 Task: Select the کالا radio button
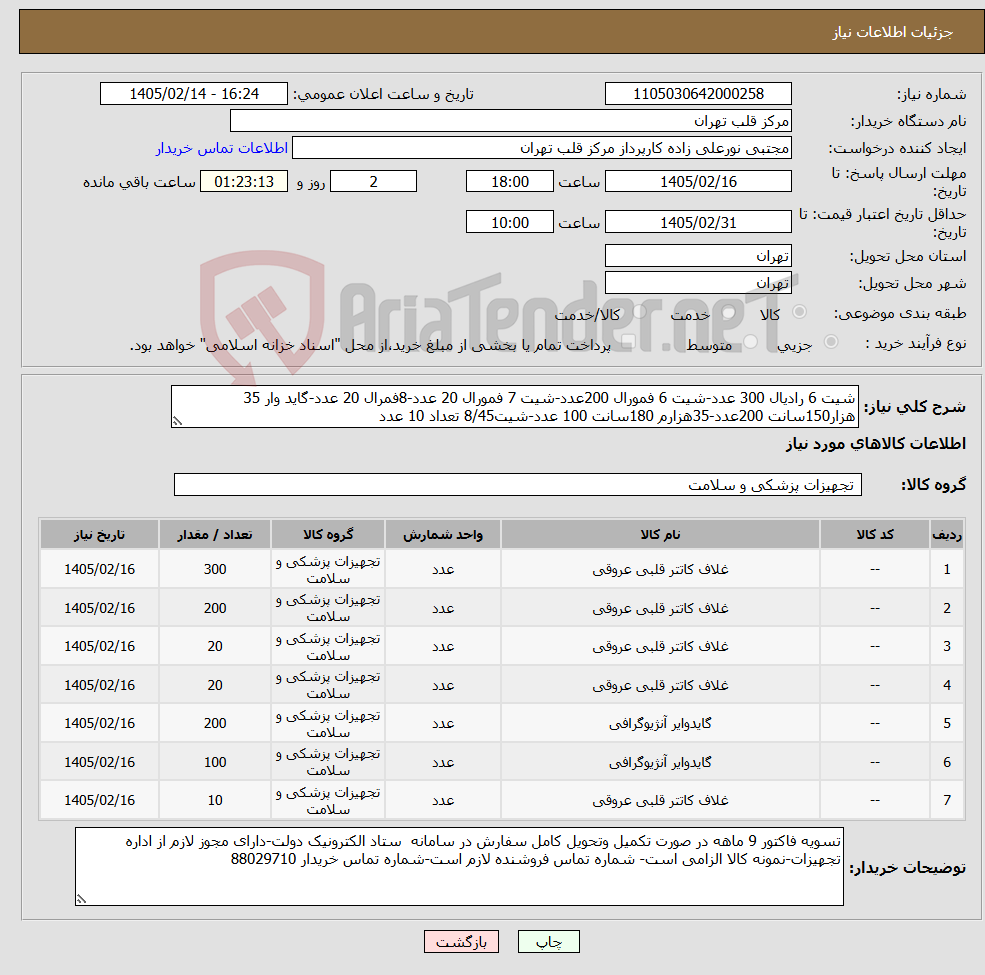[799, 312]
